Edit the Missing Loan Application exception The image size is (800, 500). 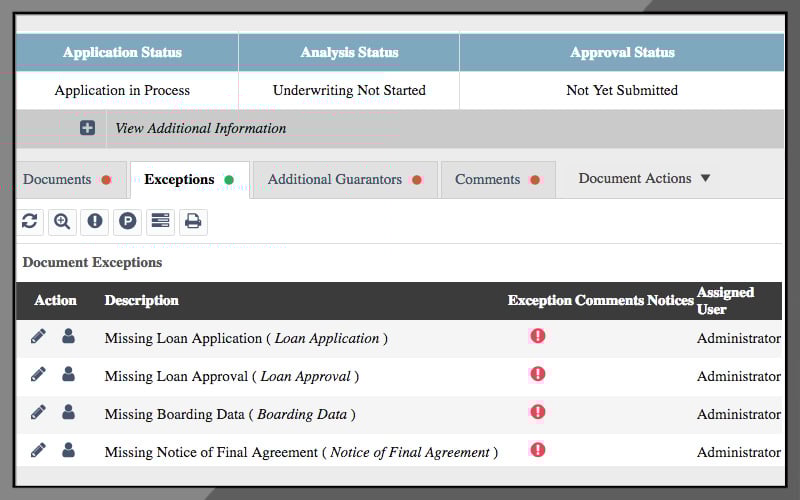(38, 337)
